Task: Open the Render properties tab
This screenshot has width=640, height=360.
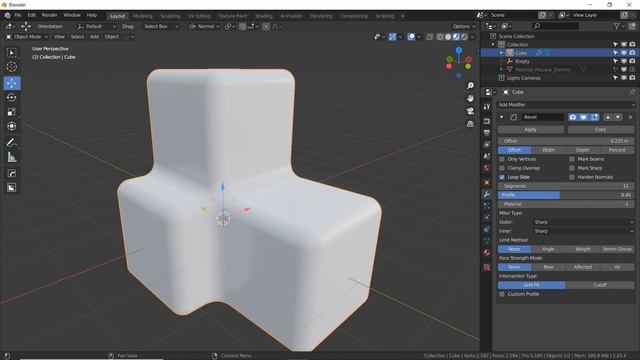Action: (x=487, y=121)
